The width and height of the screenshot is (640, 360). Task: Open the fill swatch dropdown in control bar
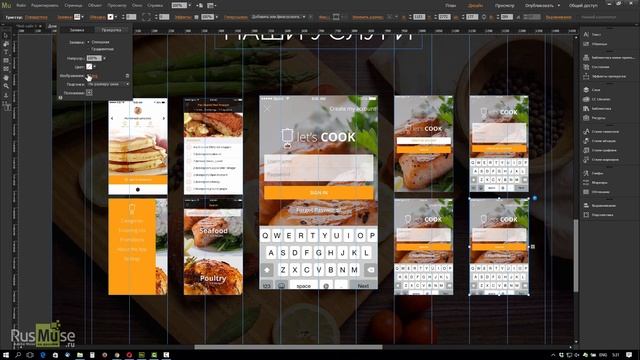click(83, 17)
